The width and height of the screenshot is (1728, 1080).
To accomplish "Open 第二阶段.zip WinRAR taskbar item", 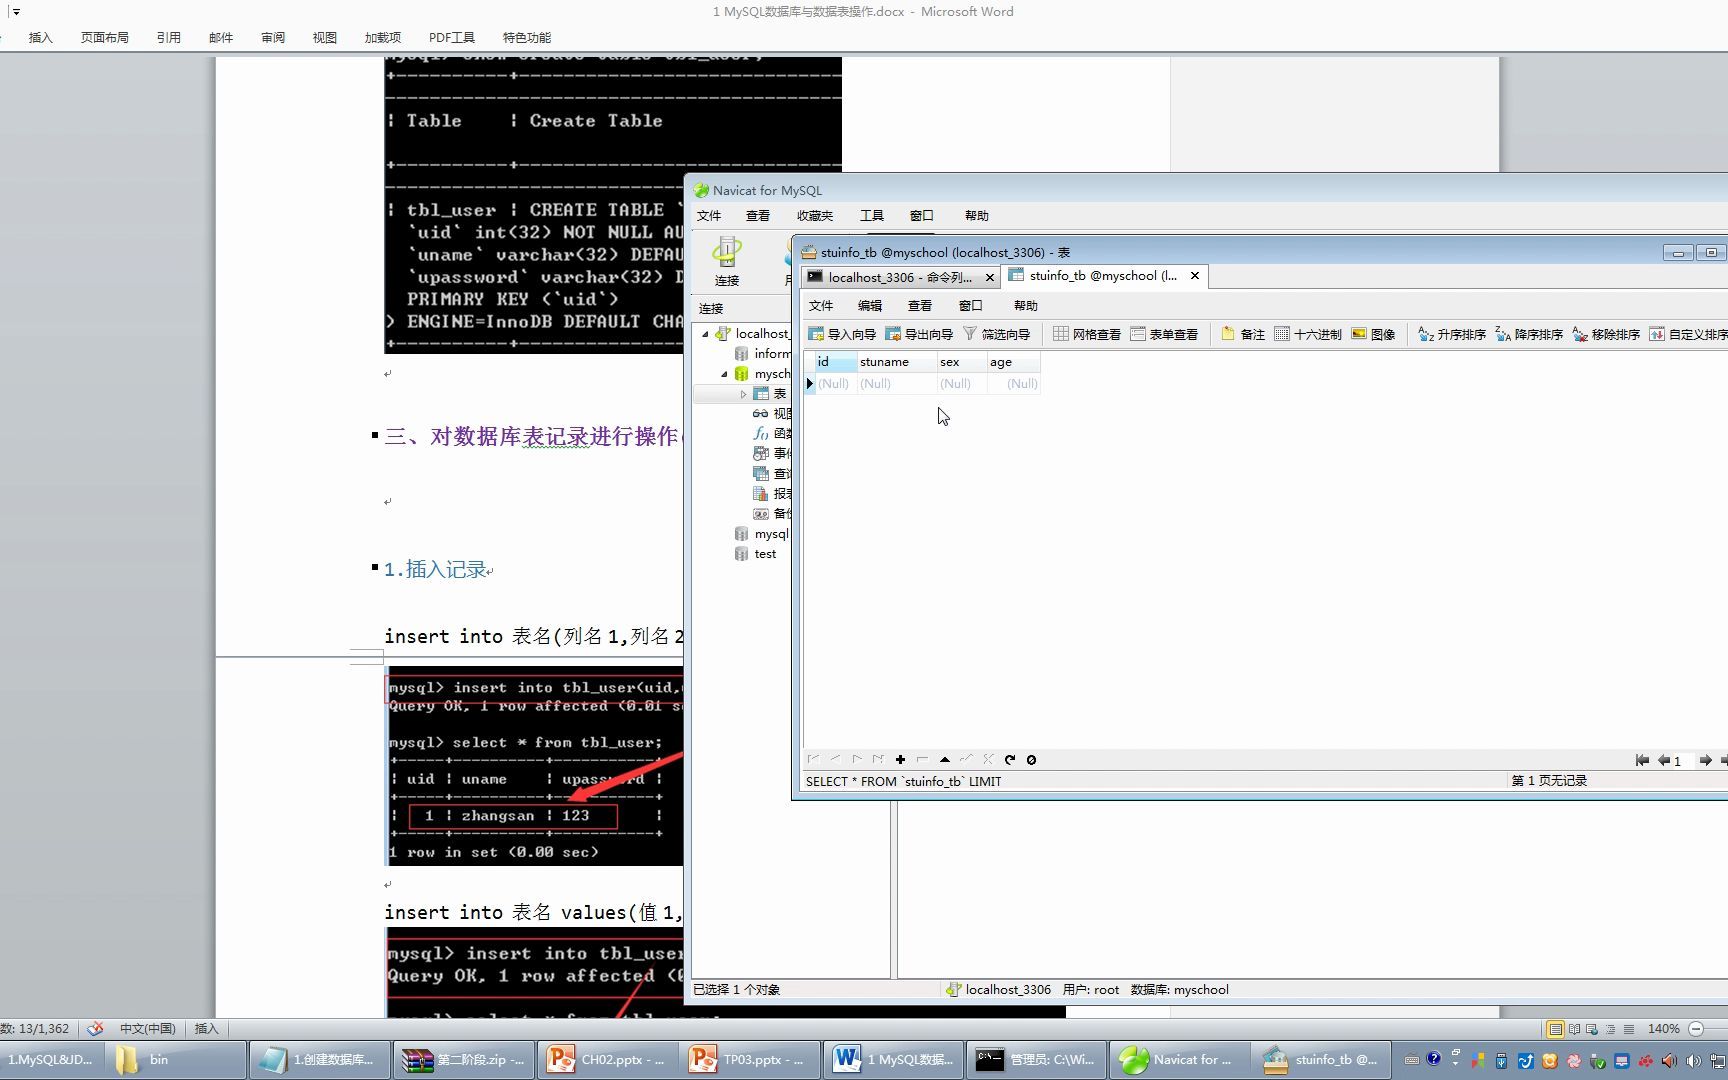I will [465, 1059].
